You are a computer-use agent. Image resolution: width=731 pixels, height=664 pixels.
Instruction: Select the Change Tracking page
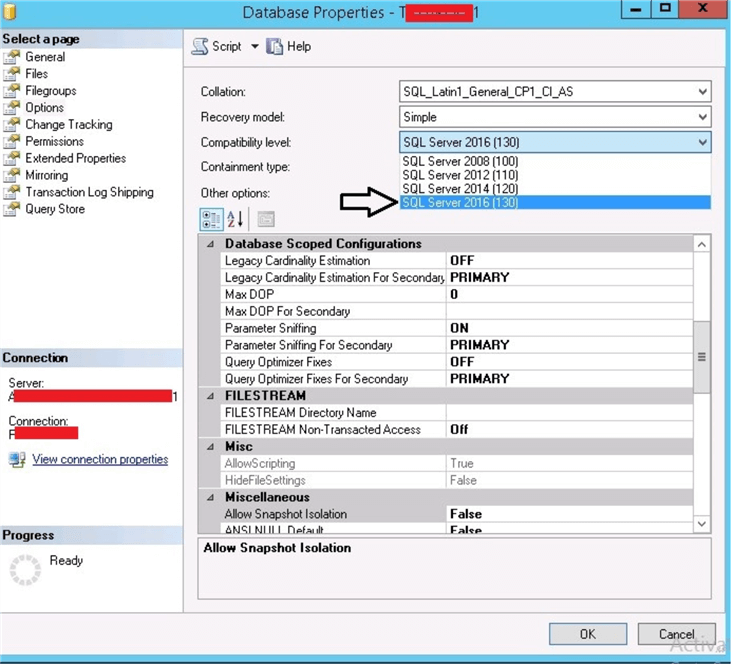click(68, 125)
